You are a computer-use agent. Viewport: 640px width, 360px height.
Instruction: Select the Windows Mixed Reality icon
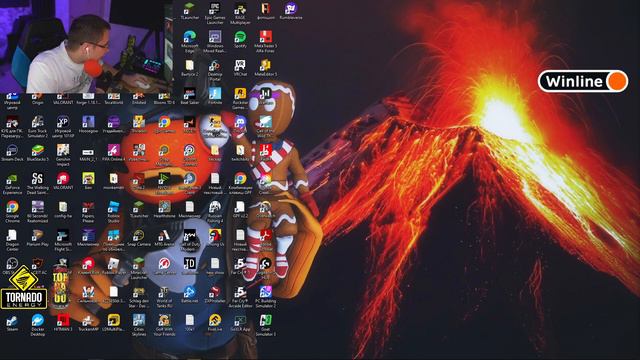click(215, 41)
